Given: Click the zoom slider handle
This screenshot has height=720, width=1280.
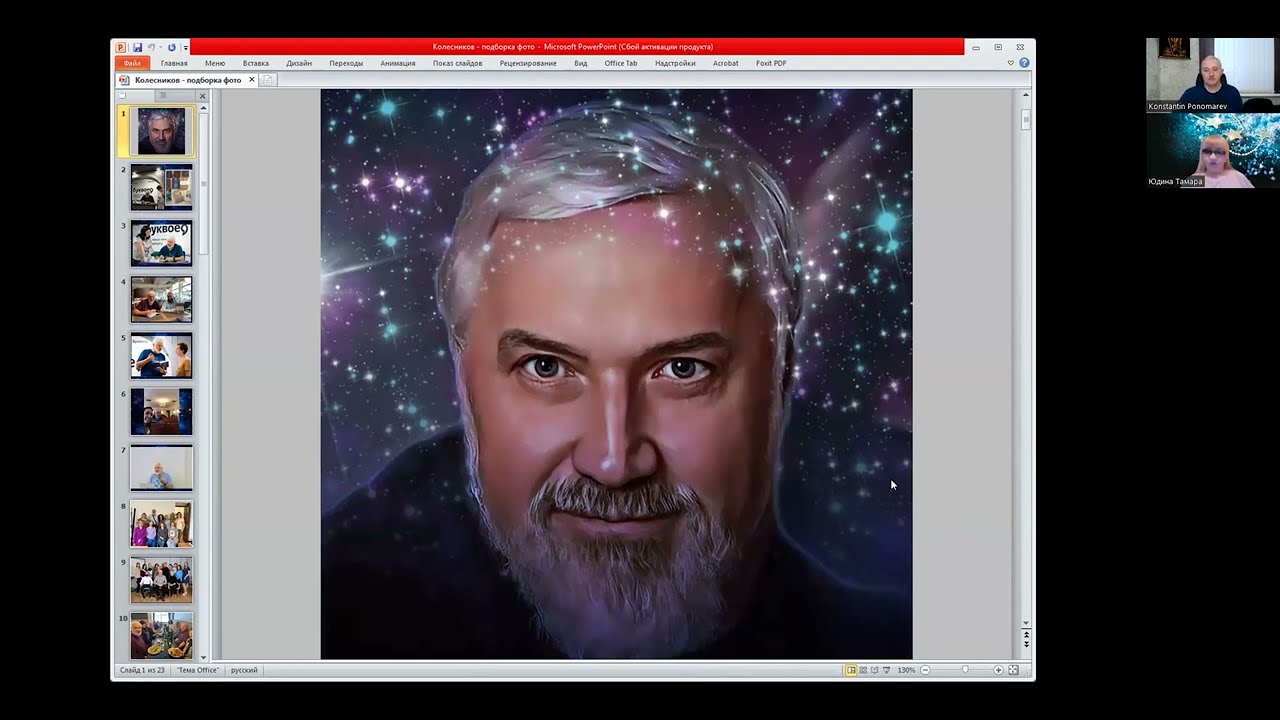Looking at the screenshot, I should point(965,670).
